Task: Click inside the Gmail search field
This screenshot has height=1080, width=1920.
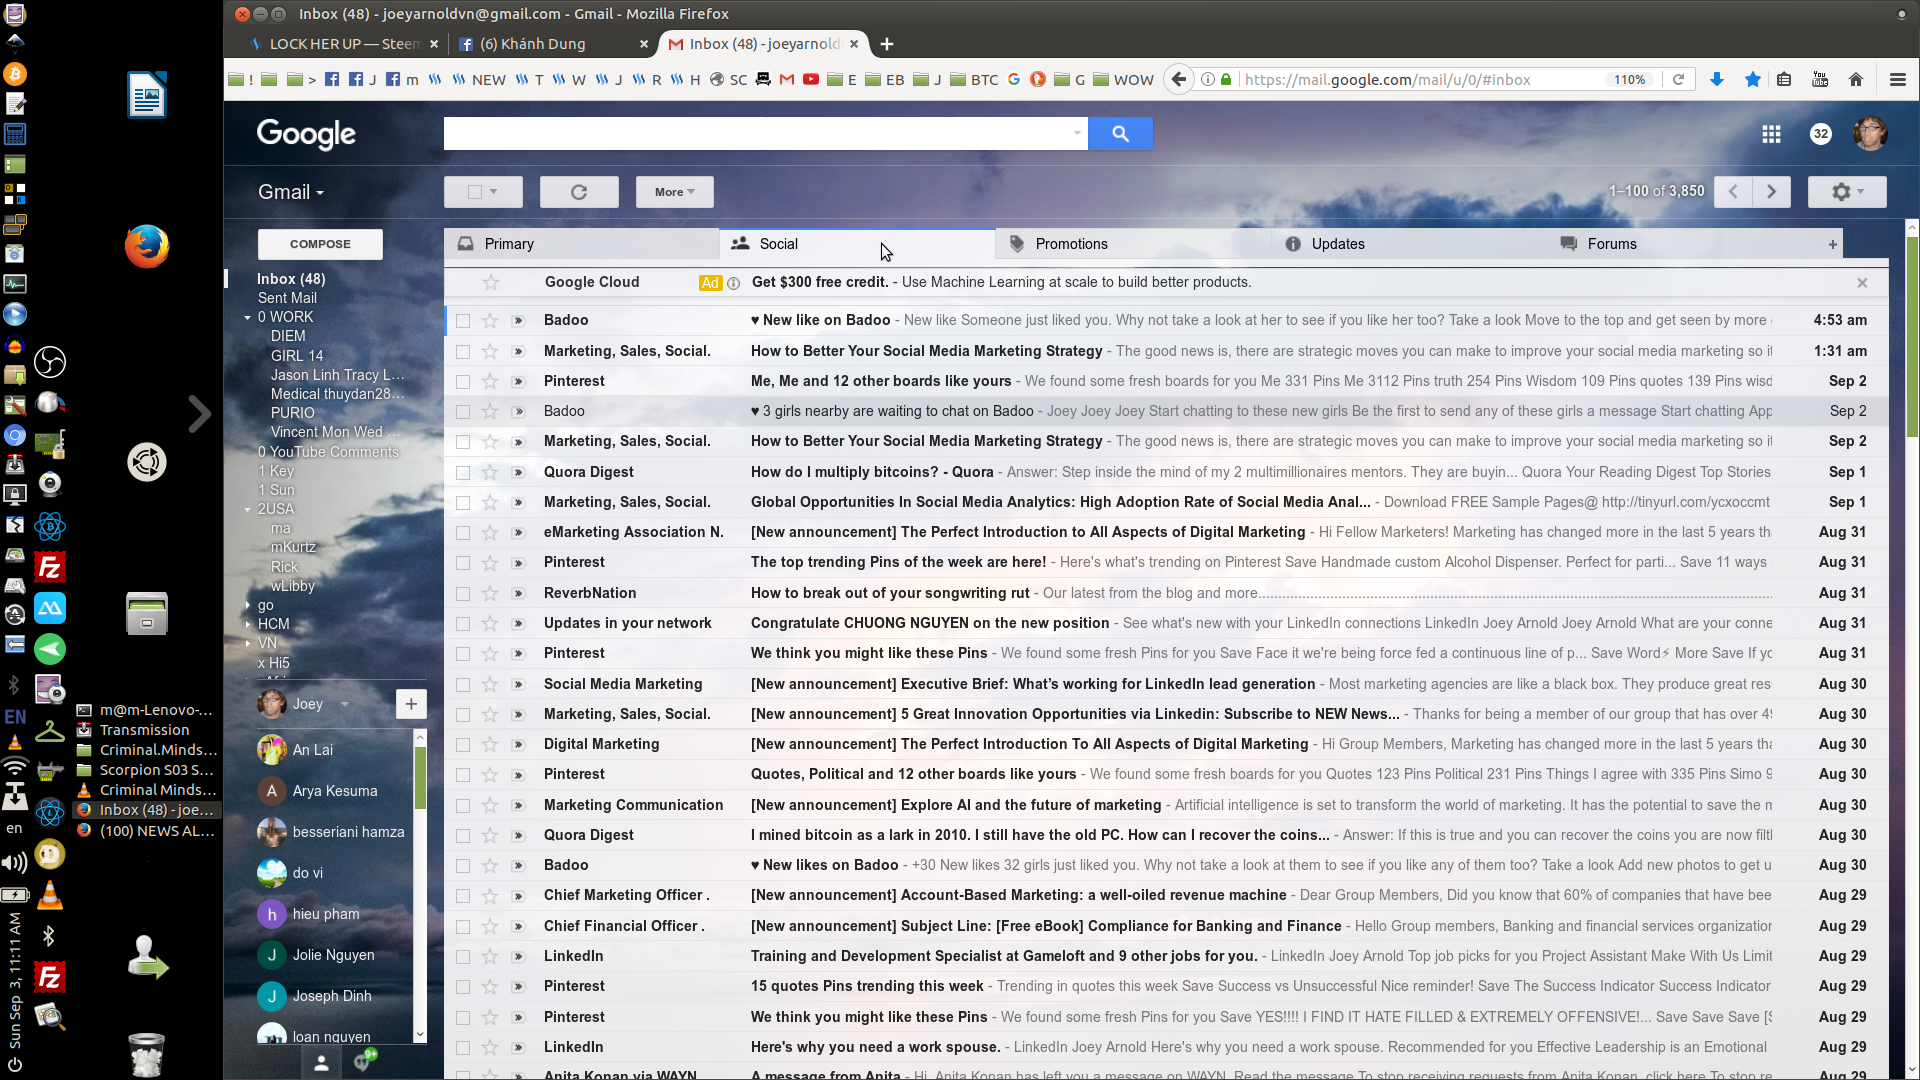Action: [x=757, y=133]
